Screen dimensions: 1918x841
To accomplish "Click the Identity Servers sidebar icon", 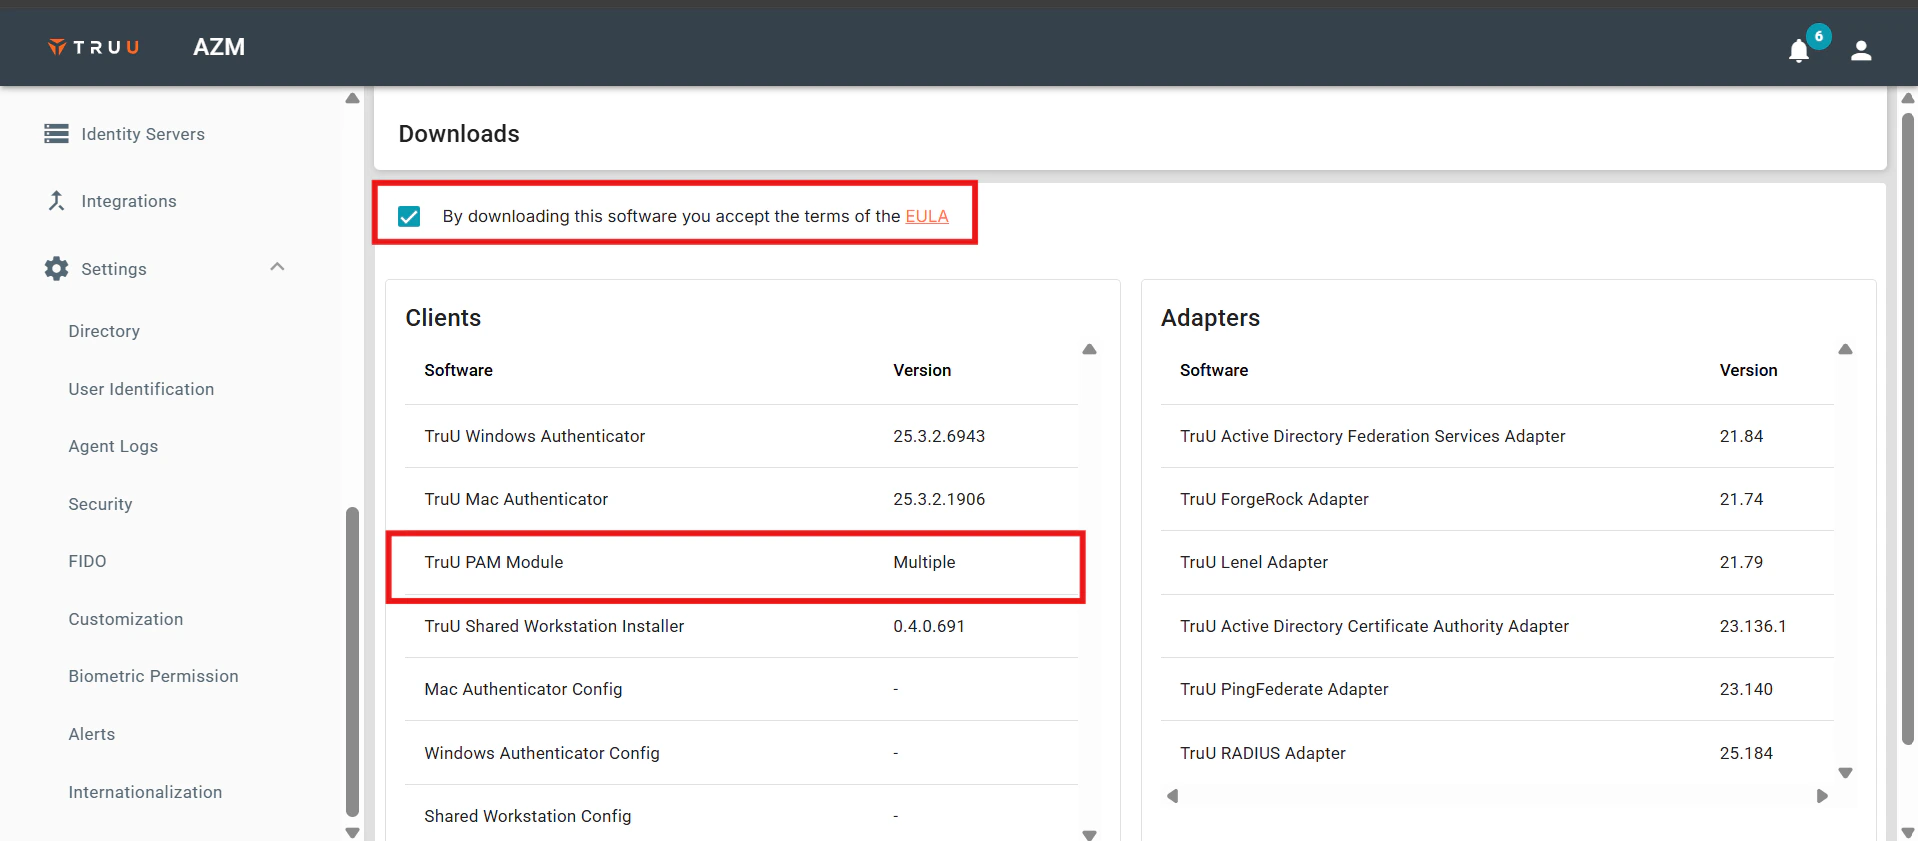I will click(x=57, y=134).
